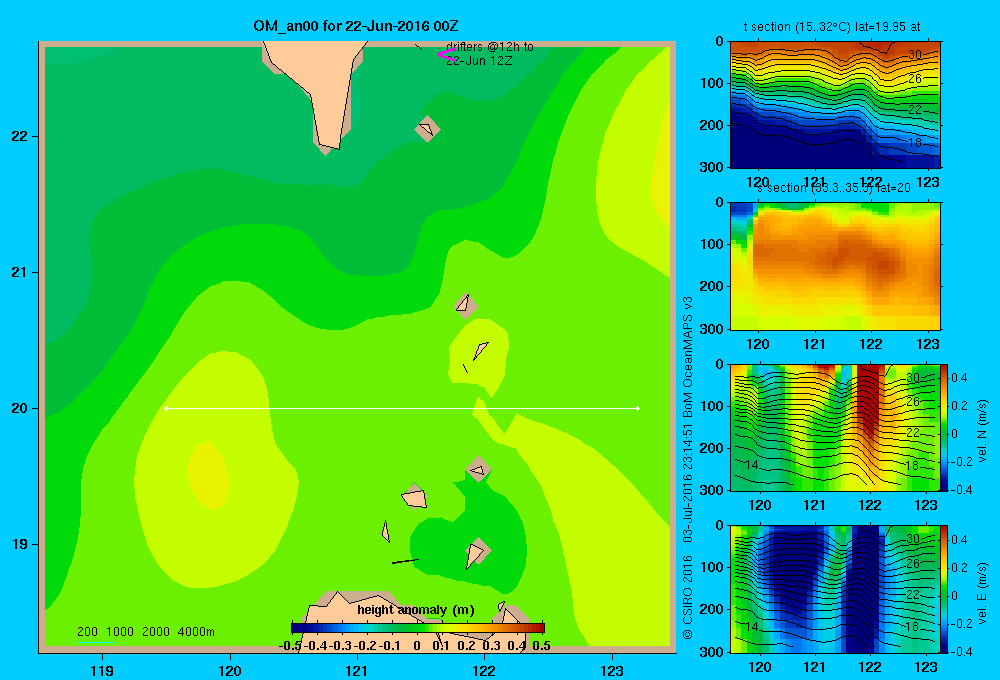Screen dimensions: 1000x680
Task: Click the "30" isotherm label in the temperature section
Action: click(915, 55)
